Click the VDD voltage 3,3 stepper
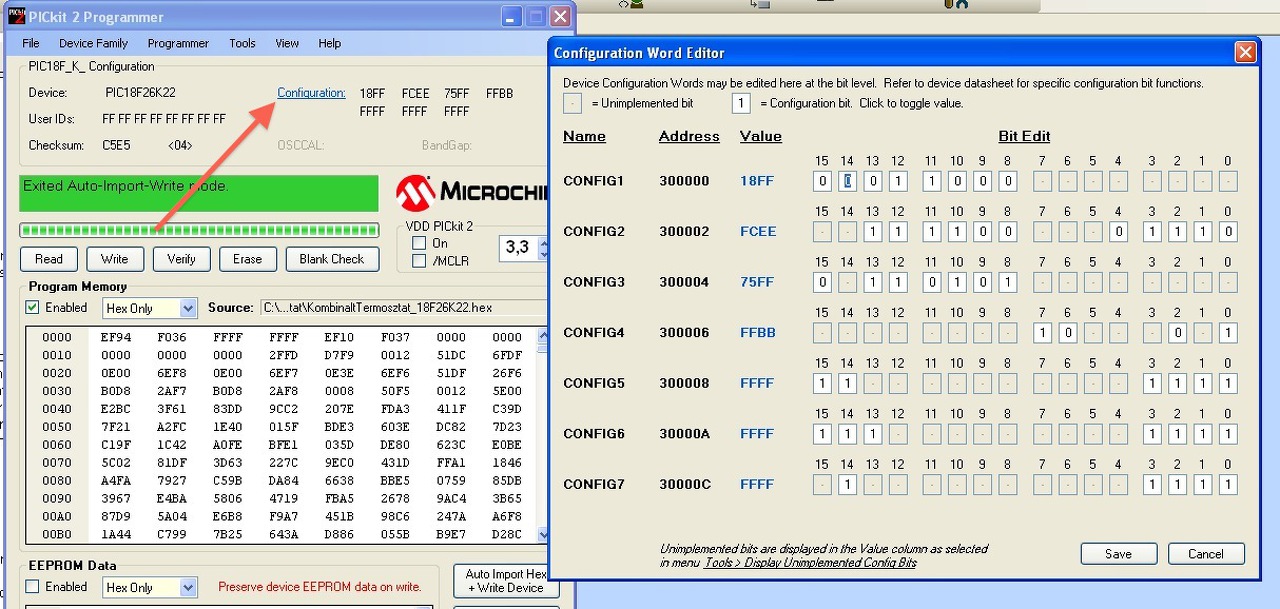The height and width of the screenshot is (609, 1280). point(544,247)
